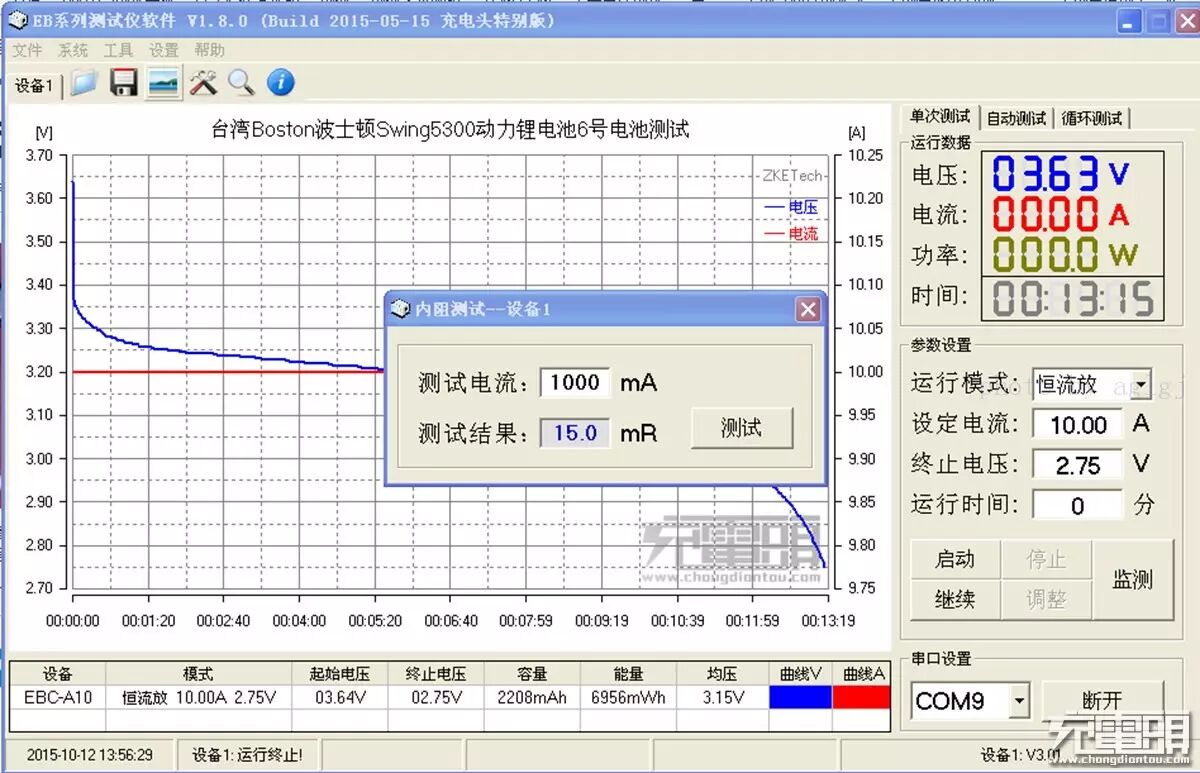Screen dimensions: 1200x773
Task: Select the 02.75V ending voltage cell
Action: click(436, 697)
